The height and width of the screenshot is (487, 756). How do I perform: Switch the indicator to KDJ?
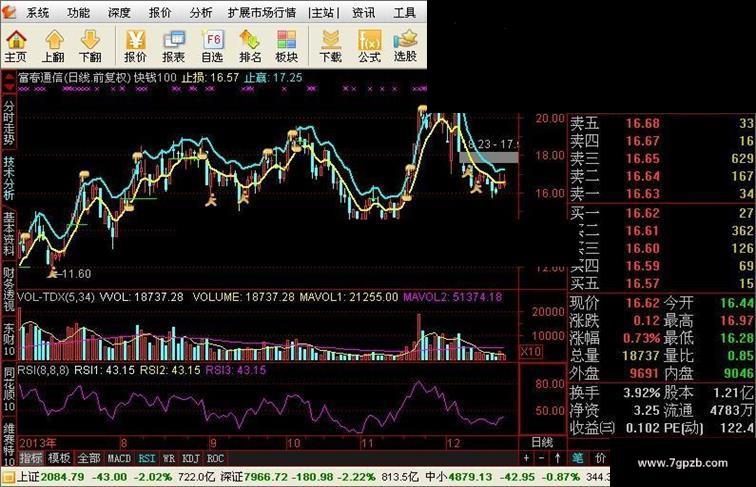(x=191, y=458)
